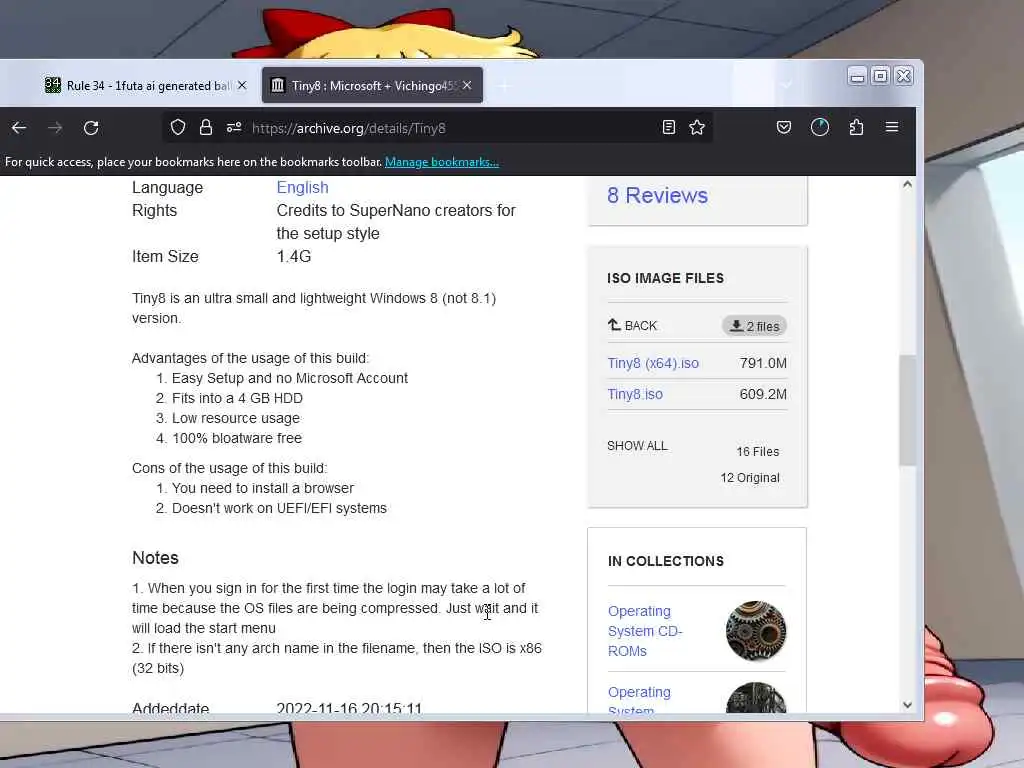This screenshot has height=768, width=1024.
Task: Open Operating System CD-ROMs collection link
Action: point(645,631)
